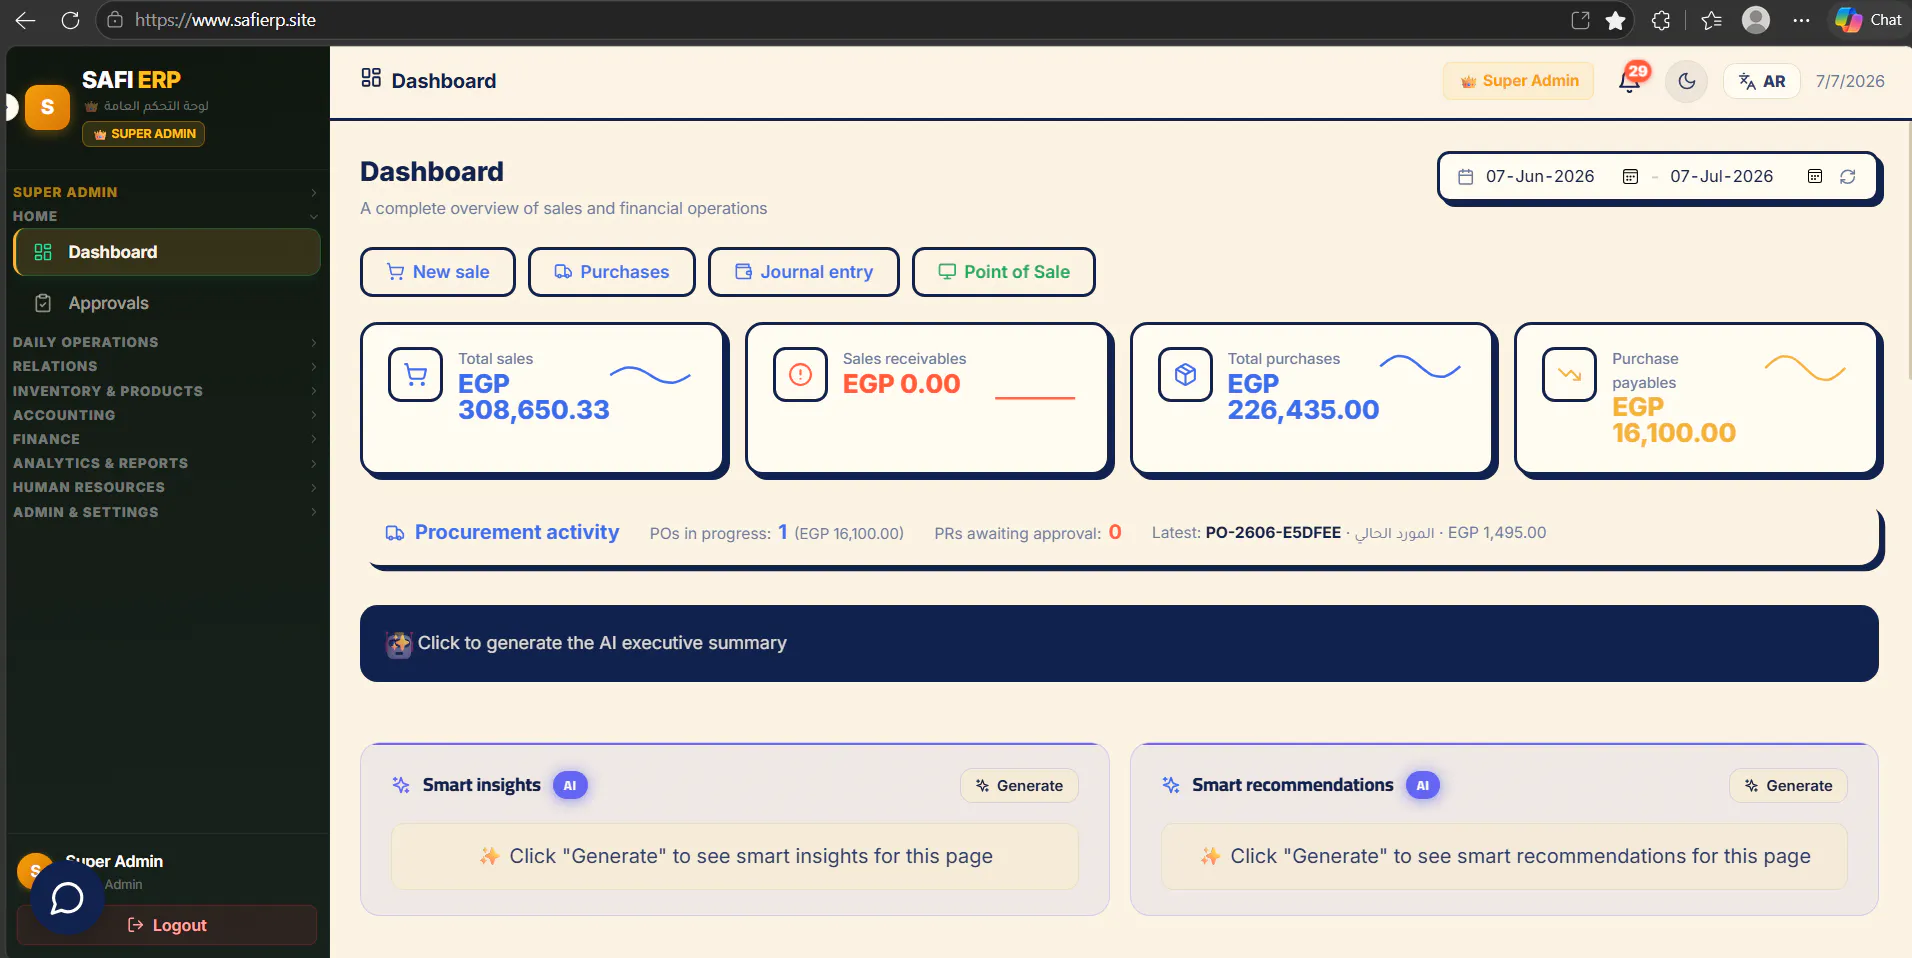Click the browser profile avatar
This screenshot has width=1912, height=958.
tap(1756, 20)
